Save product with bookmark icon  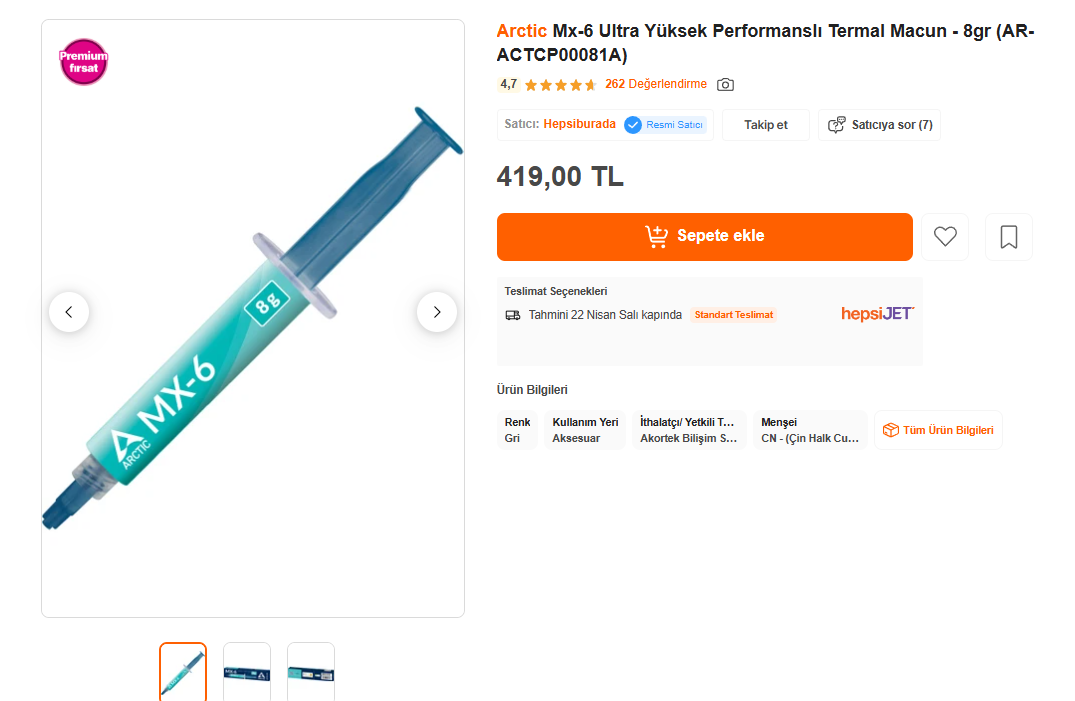coord(1008,237)
